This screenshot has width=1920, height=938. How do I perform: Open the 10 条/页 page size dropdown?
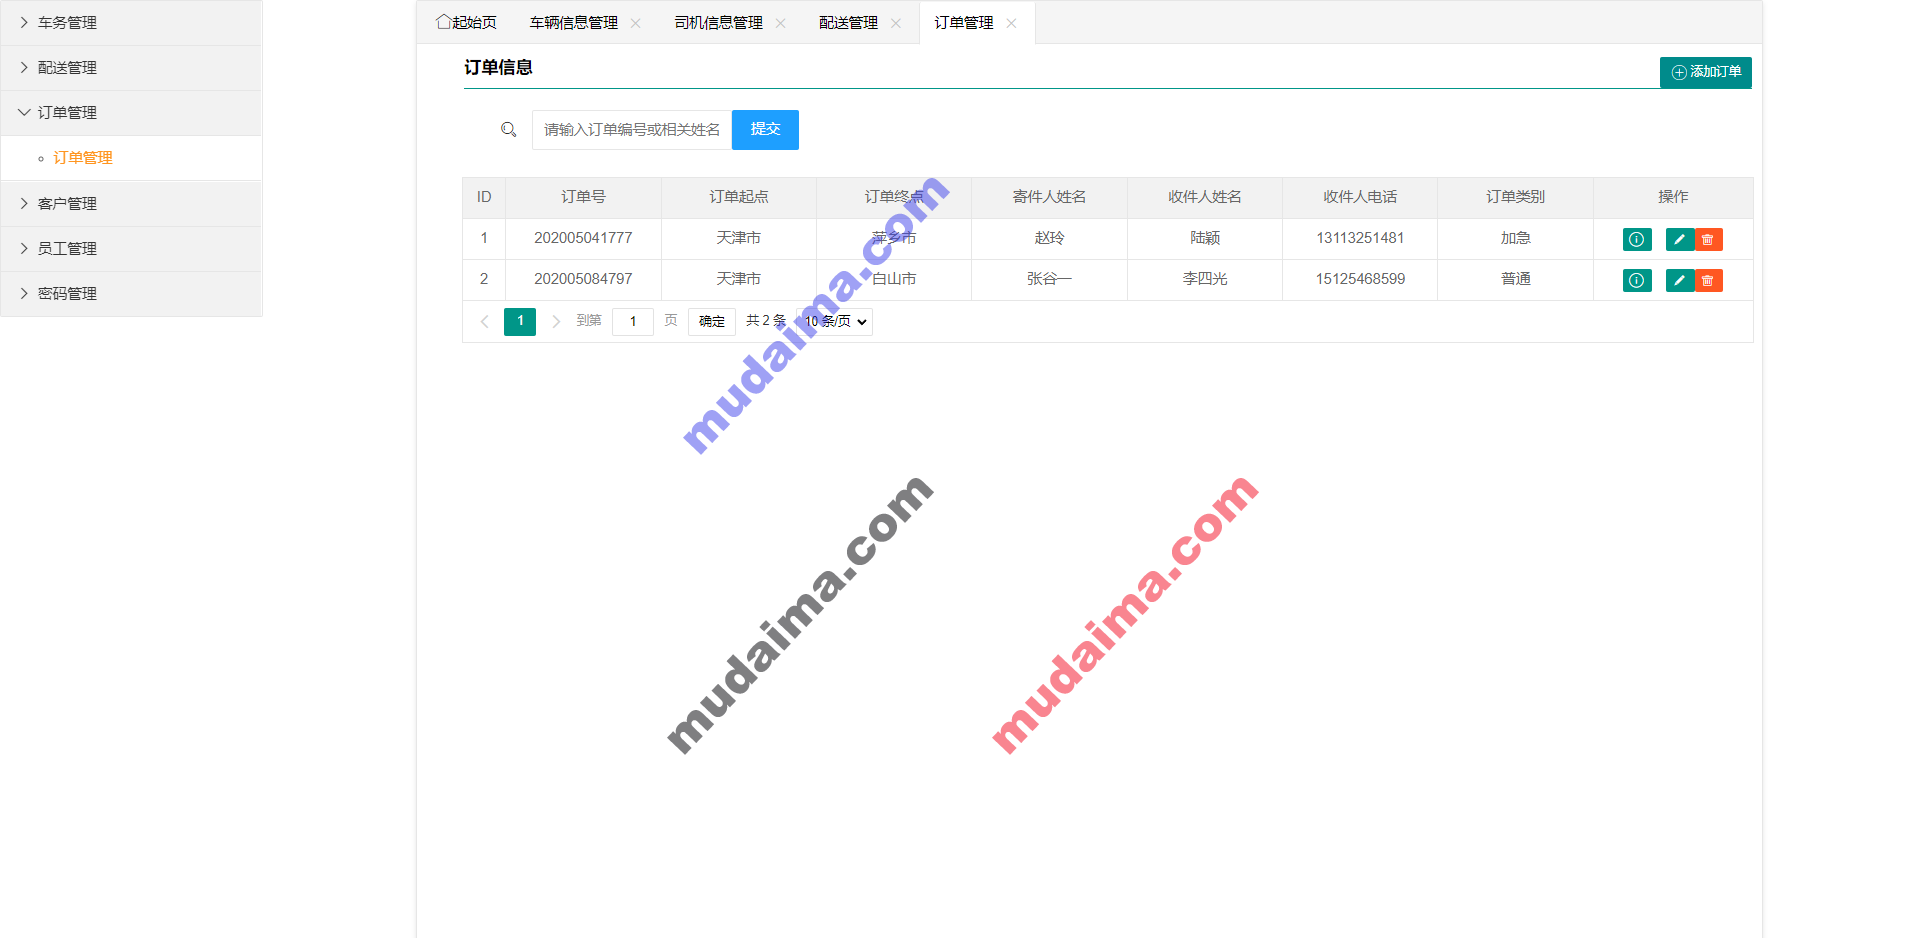[836, 321]
